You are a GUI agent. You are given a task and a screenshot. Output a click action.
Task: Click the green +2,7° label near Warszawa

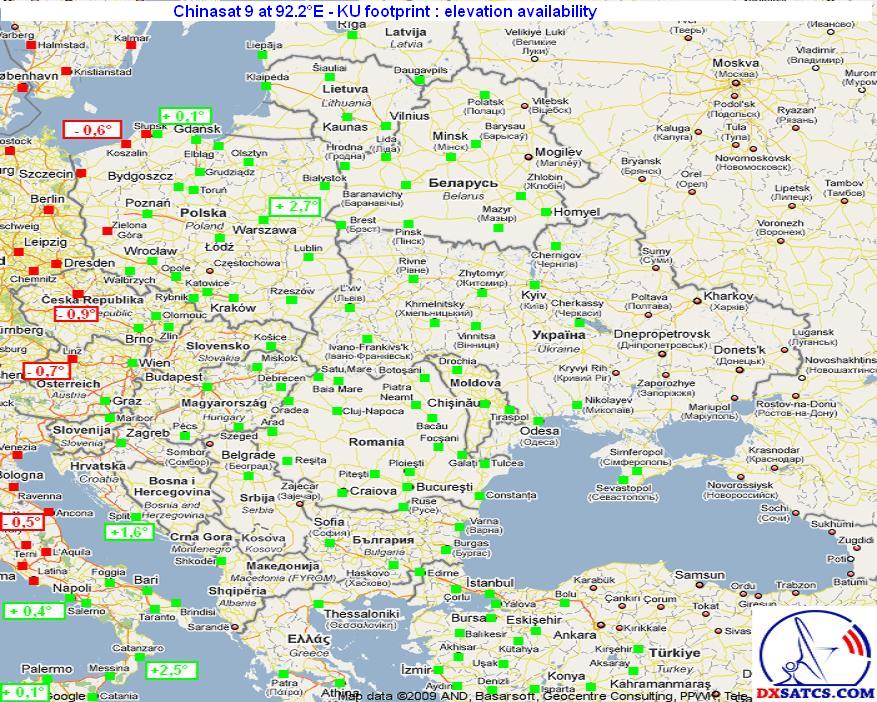coord(295,207)
